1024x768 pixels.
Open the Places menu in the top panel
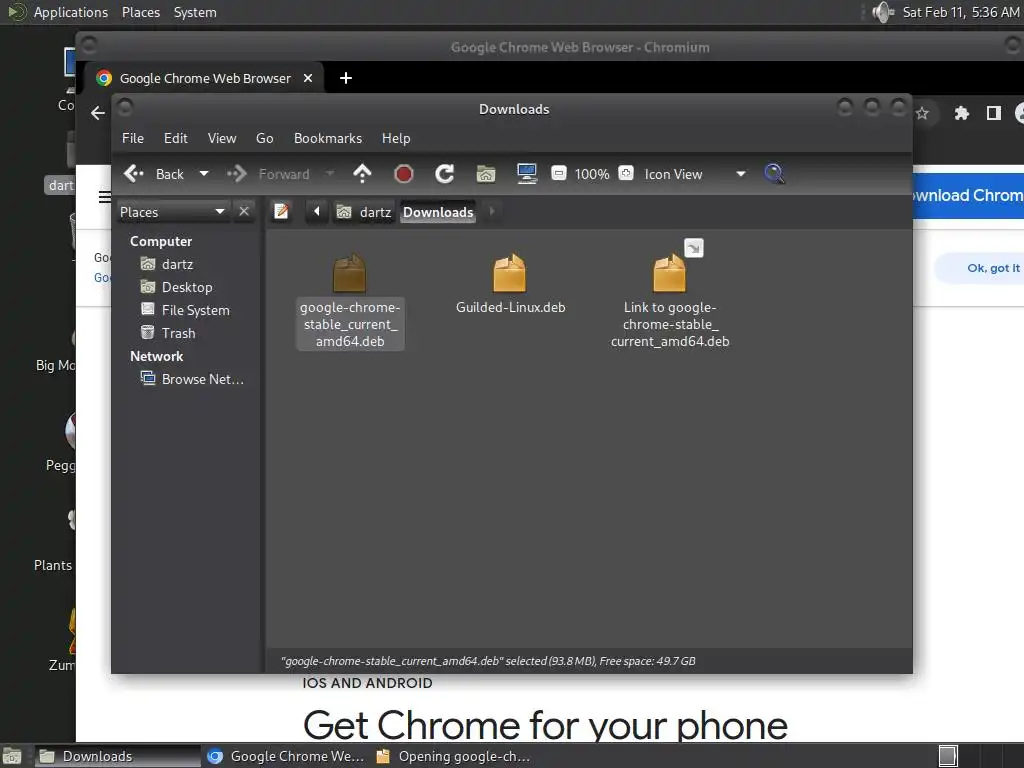pos(141,12)
